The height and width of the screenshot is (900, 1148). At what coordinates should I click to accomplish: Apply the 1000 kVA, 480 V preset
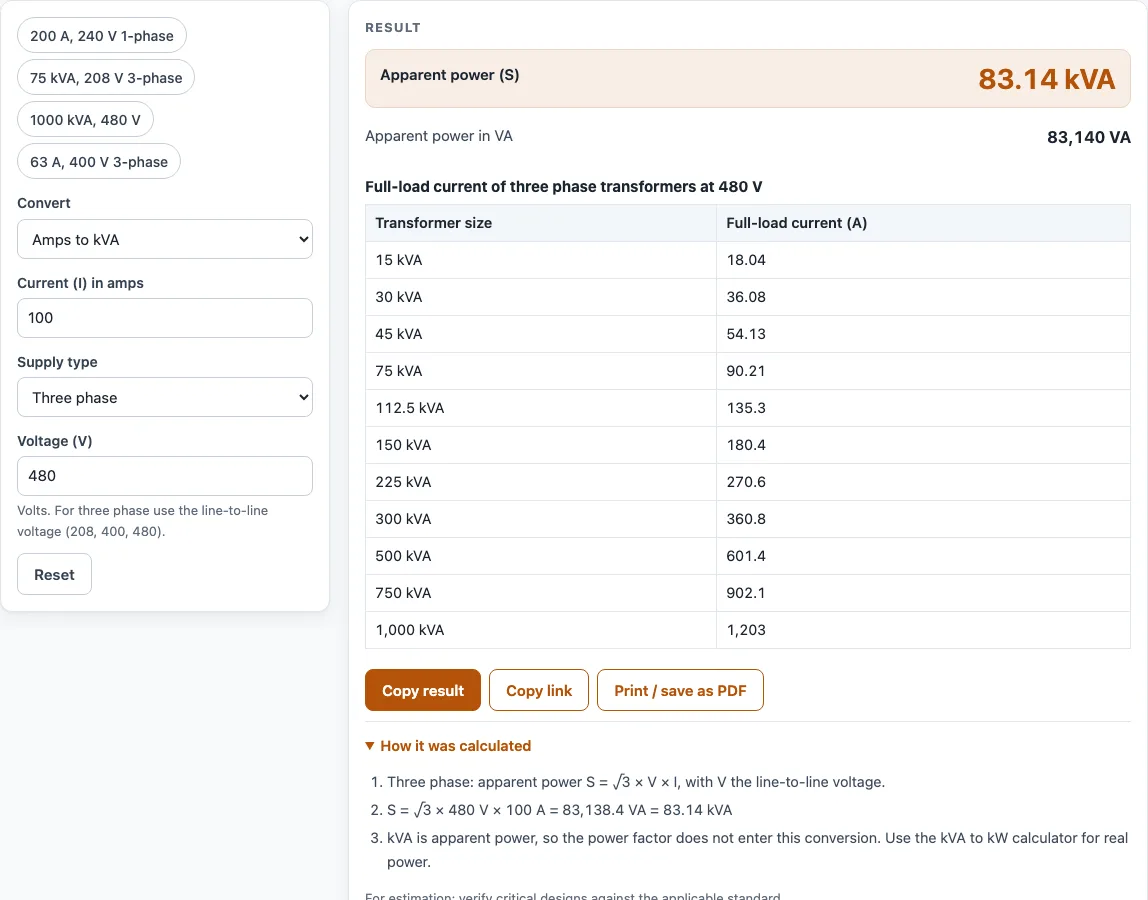(85, 119)
